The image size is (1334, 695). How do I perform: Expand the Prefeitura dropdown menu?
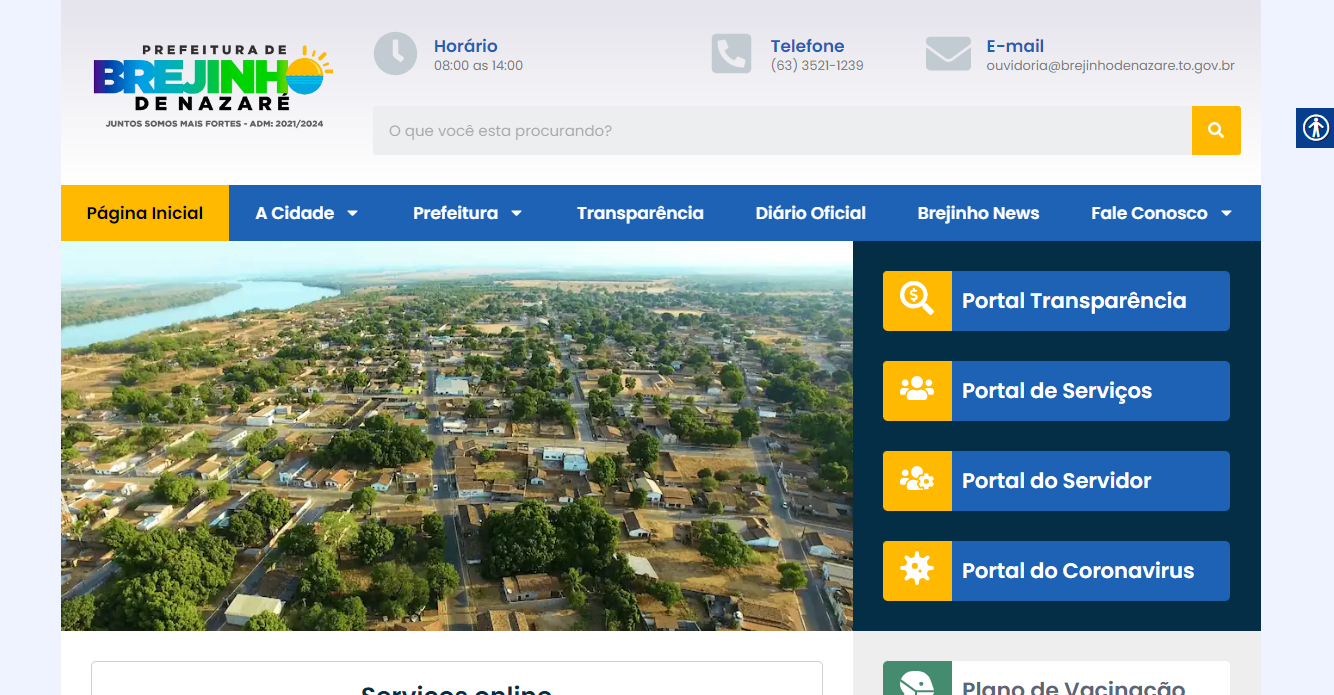point(467,213)
